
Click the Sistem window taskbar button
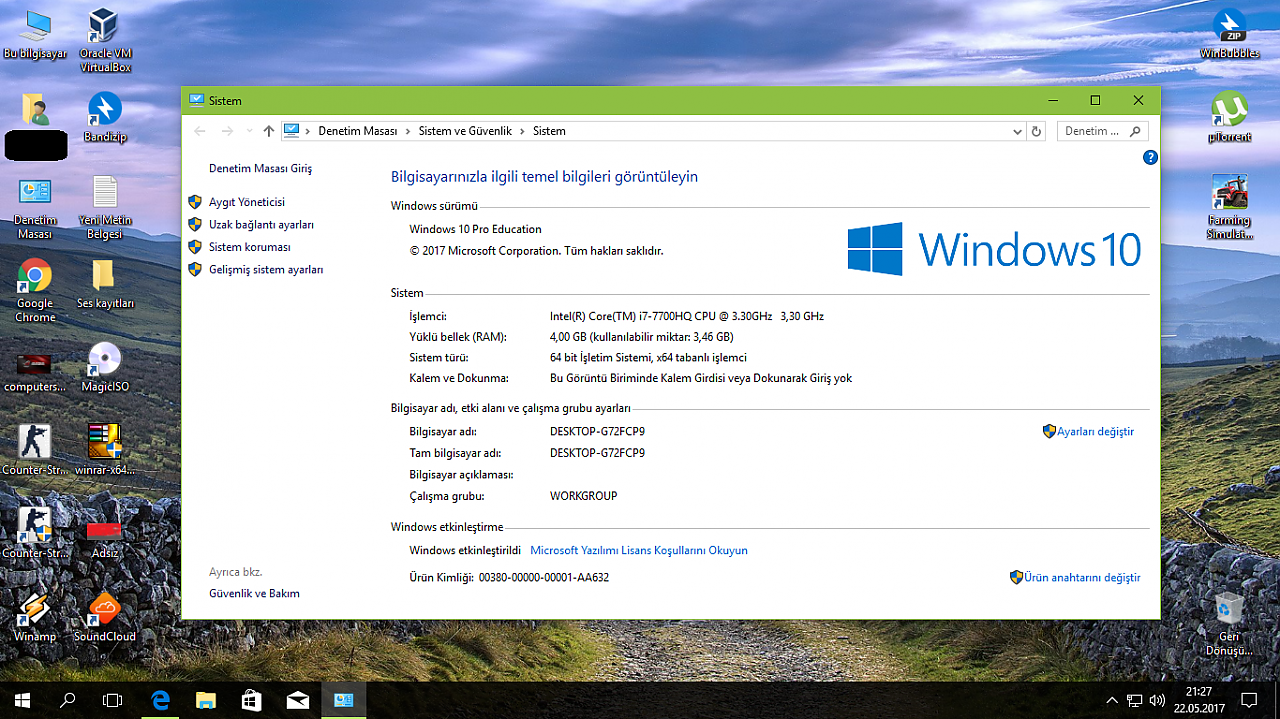click(x=344, y=700)
